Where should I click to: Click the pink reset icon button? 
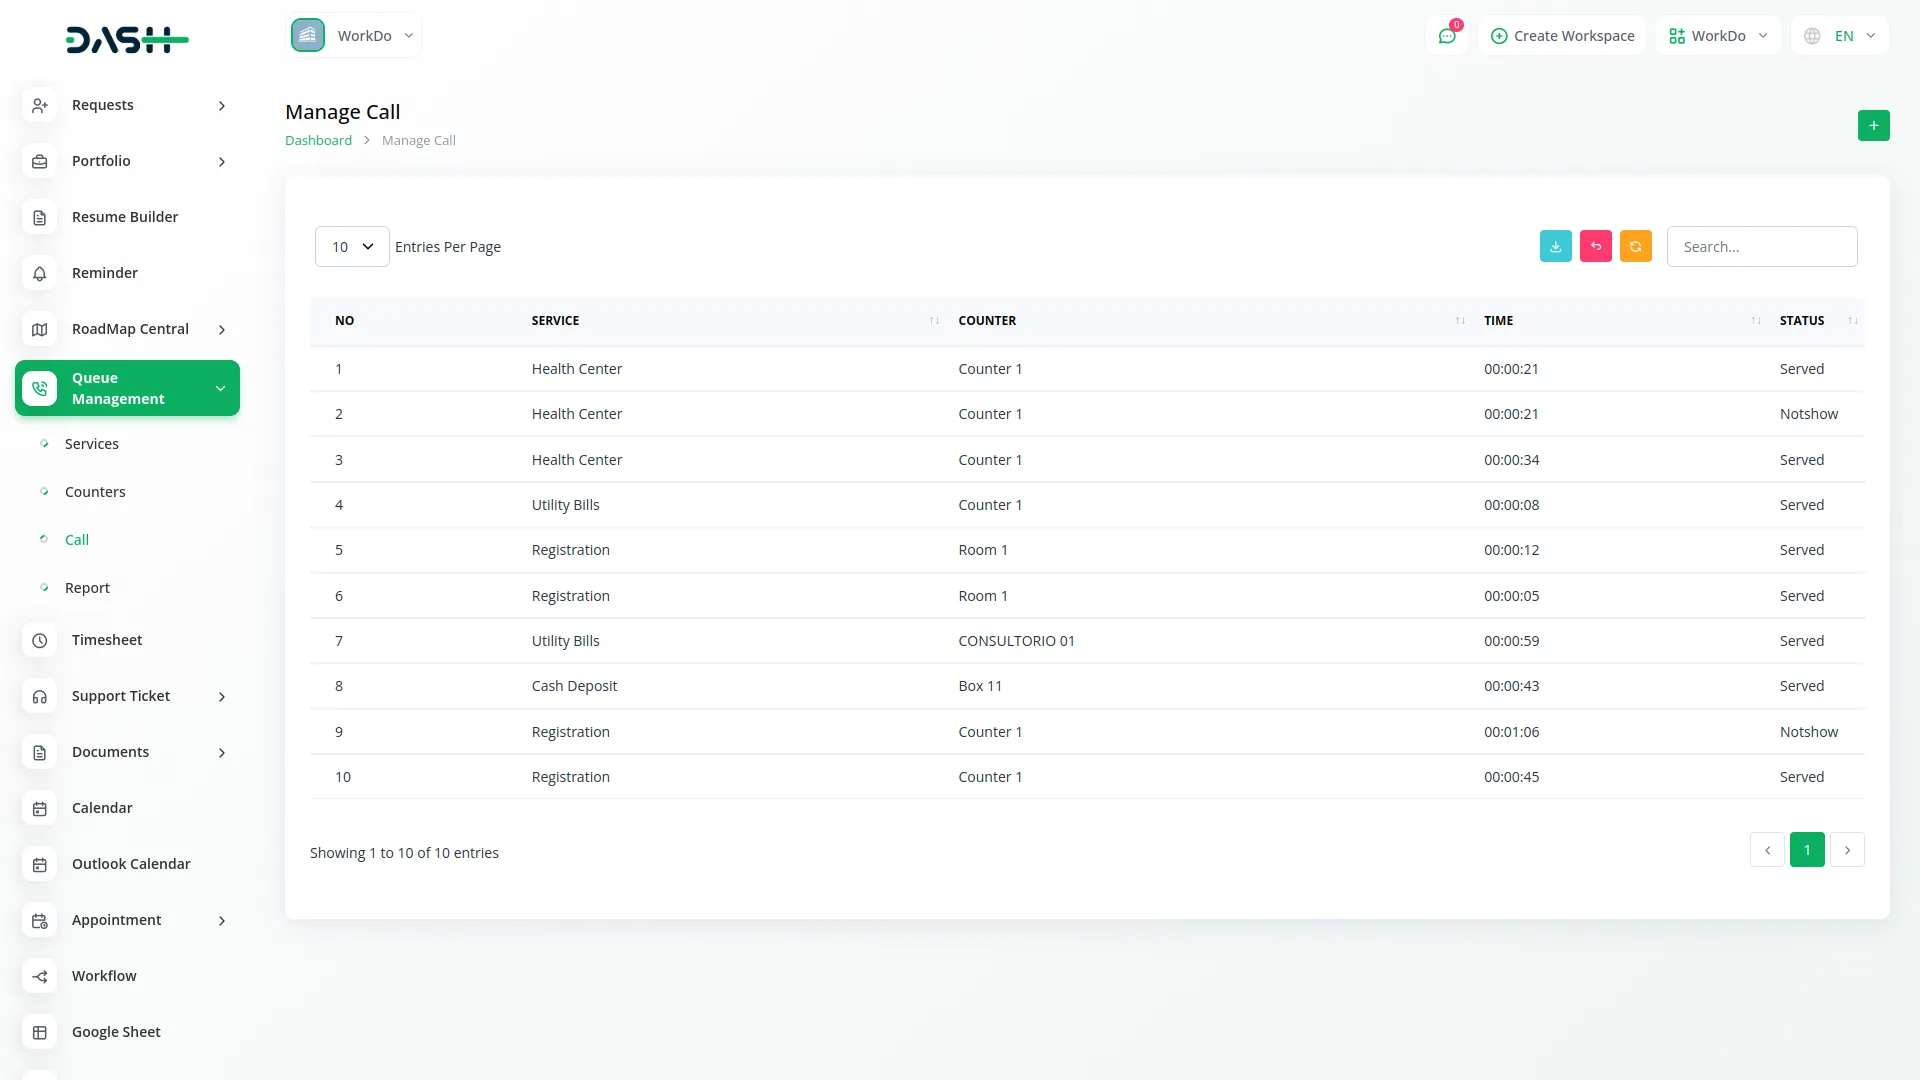pos(1595,246)
